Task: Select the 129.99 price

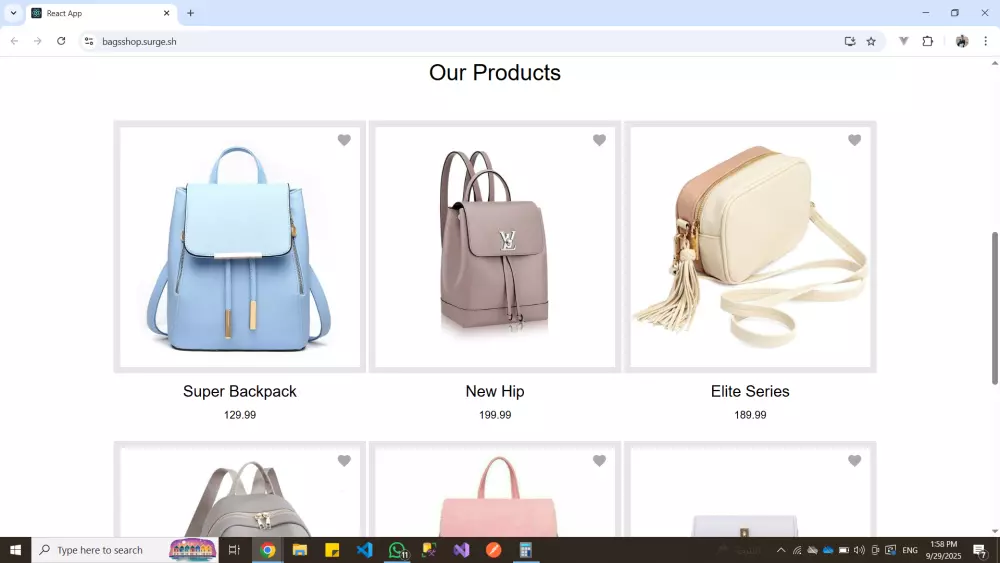Action: click(x=240, y=415)
